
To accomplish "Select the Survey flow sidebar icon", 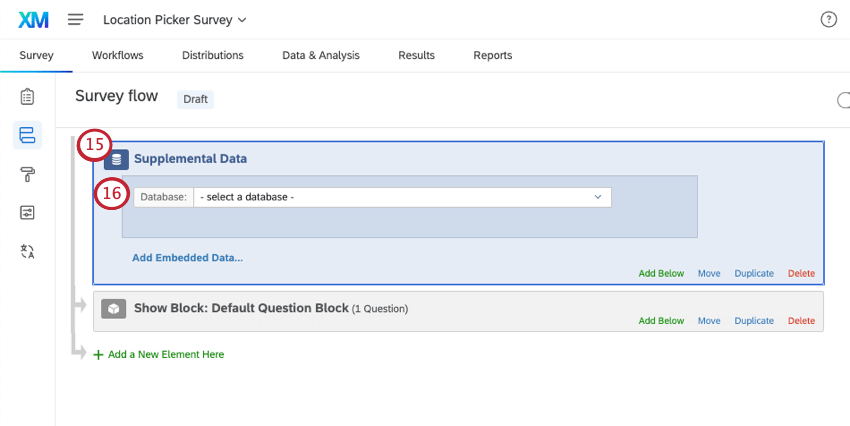I will click(27, 135).
